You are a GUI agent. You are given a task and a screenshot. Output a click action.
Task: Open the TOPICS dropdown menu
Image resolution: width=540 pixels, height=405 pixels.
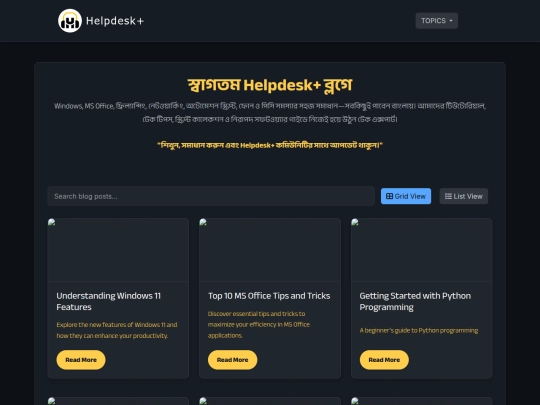[x=437, y=21]
